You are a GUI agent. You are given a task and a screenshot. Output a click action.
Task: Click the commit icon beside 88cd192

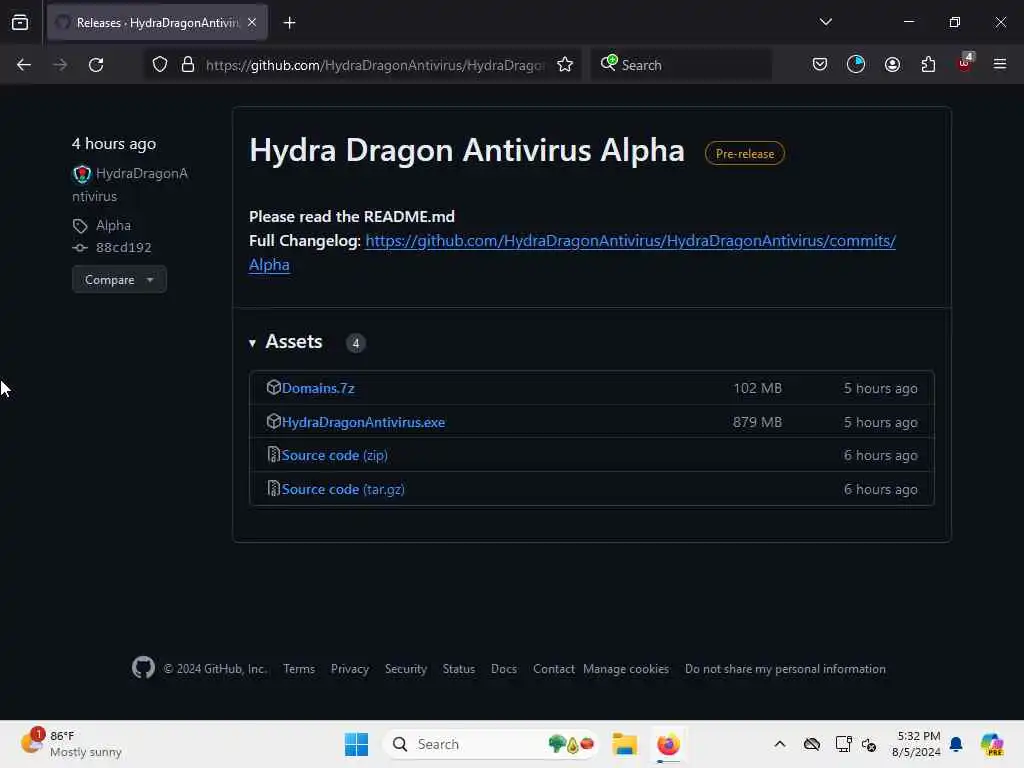pos(80,248)
